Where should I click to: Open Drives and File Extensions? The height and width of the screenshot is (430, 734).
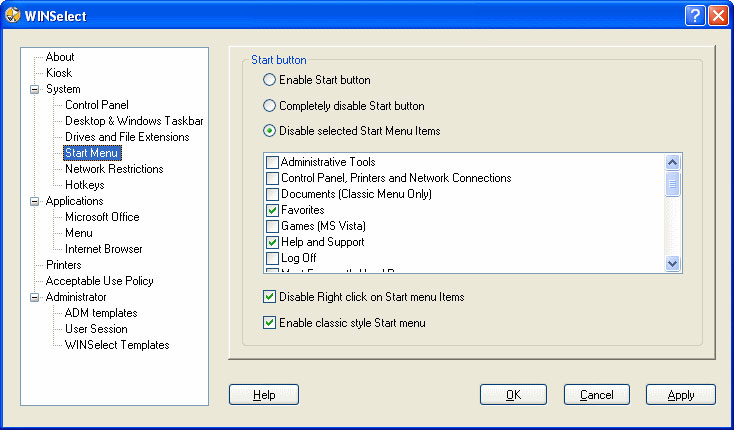coord(127,137)
